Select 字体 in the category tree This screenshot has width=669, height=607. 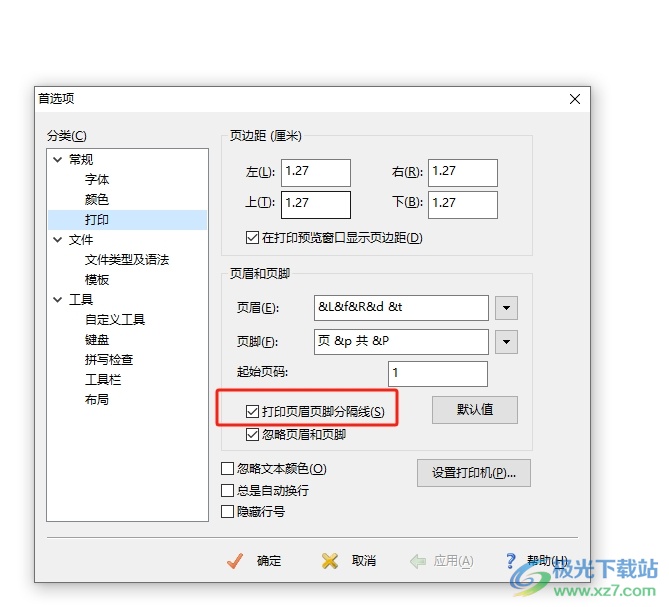pos(97,180)
